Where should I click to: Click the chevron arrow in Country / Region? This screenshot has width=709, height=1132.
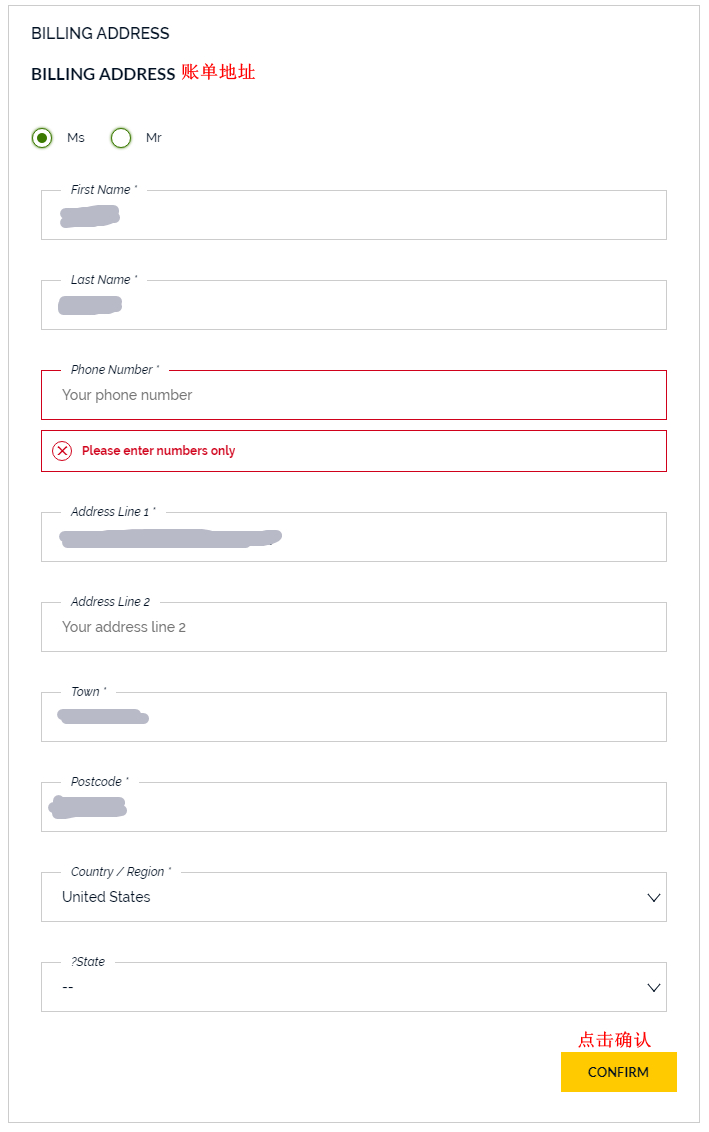click(x=654, y=897)
